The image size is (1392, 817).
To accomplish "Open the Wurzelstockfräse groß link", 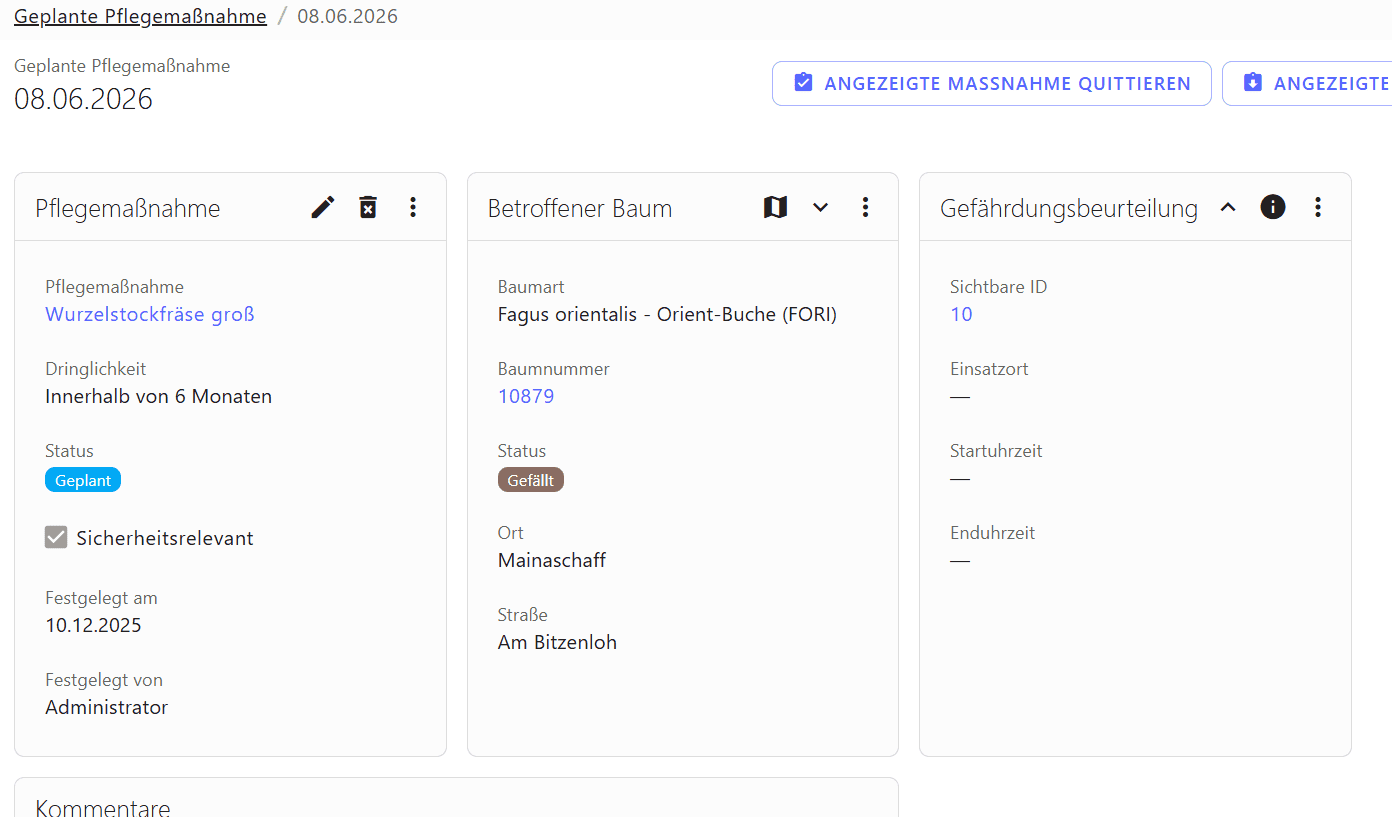I will (150, 314).
